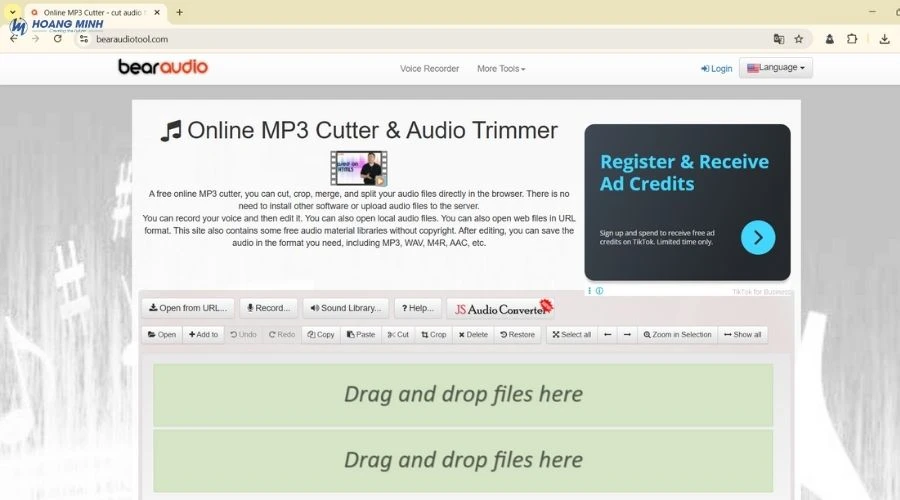Screen dimensions: 900x500
Task: Open the Sound Library
Action: pyautogui.click(x=345, y=308)
